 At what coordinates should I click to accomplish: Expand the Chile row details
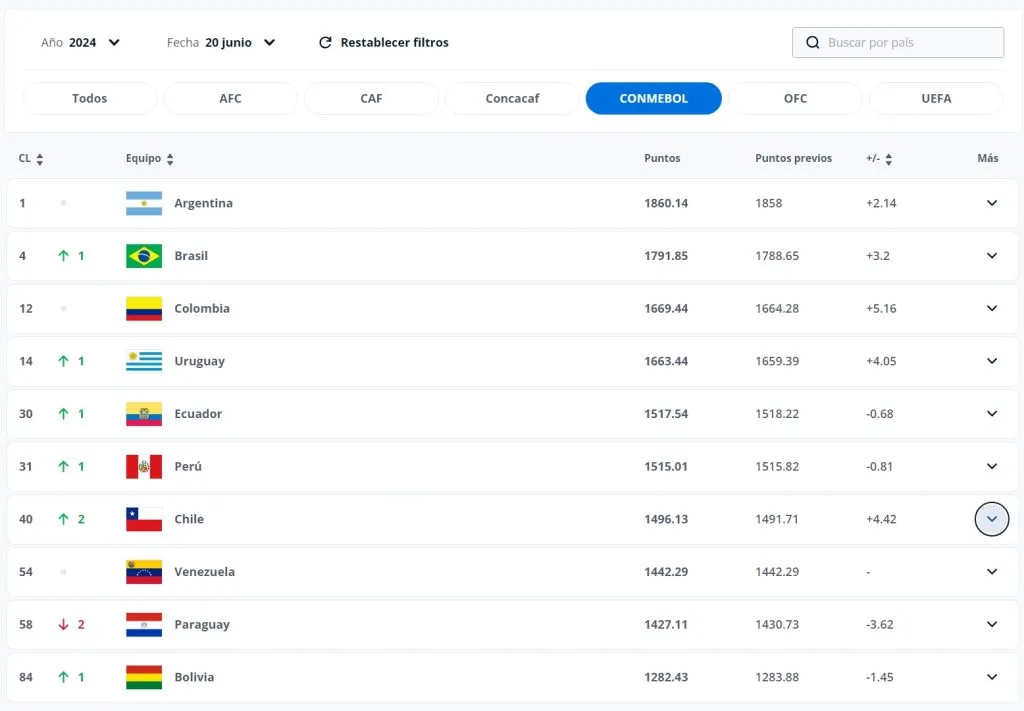(991, 519)
